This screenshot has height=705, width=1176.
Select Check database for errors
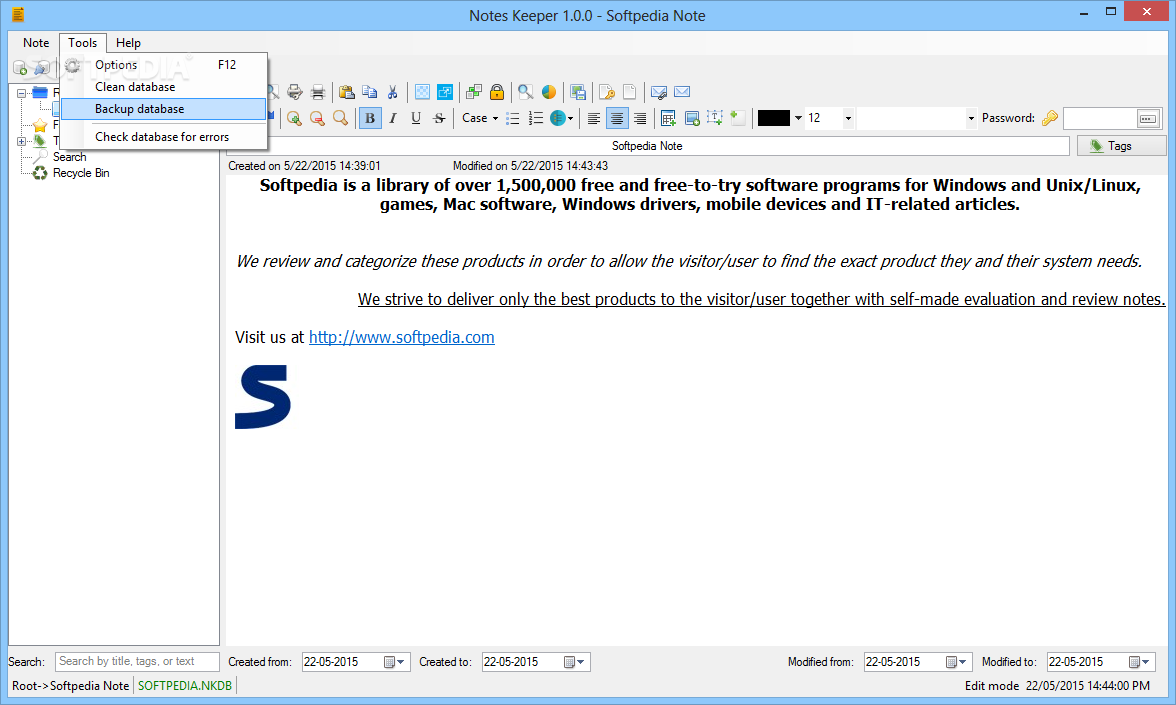click(164, 136)
